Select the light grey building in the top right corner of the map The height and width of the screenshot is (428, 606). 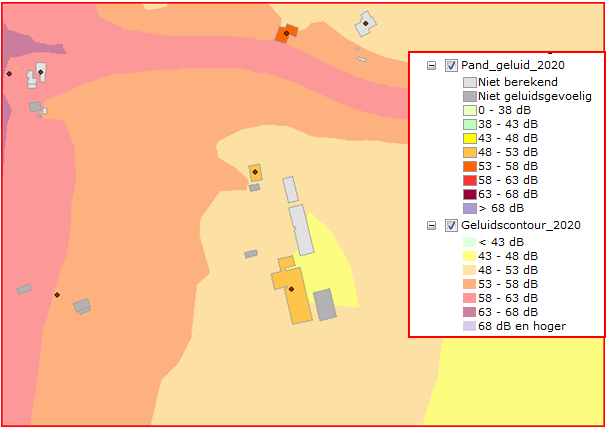tap(366, 24)
